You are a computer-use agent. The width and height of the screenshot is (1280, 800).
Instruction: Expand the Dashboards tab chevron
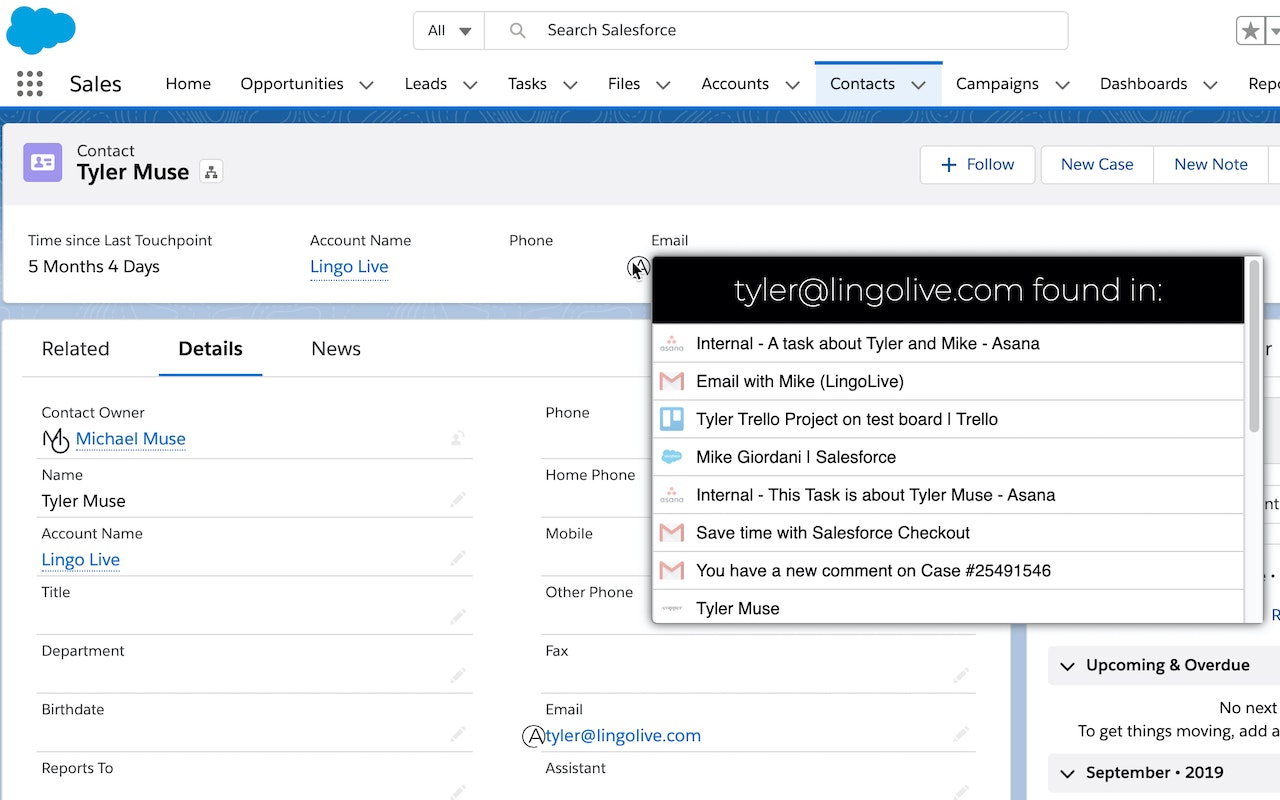coord(1210,85)
